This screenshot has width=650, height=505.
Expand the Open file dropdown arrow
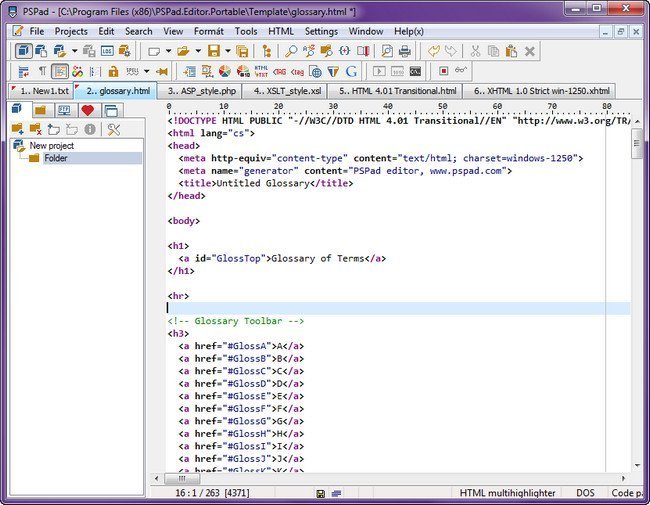pos(198,51)
